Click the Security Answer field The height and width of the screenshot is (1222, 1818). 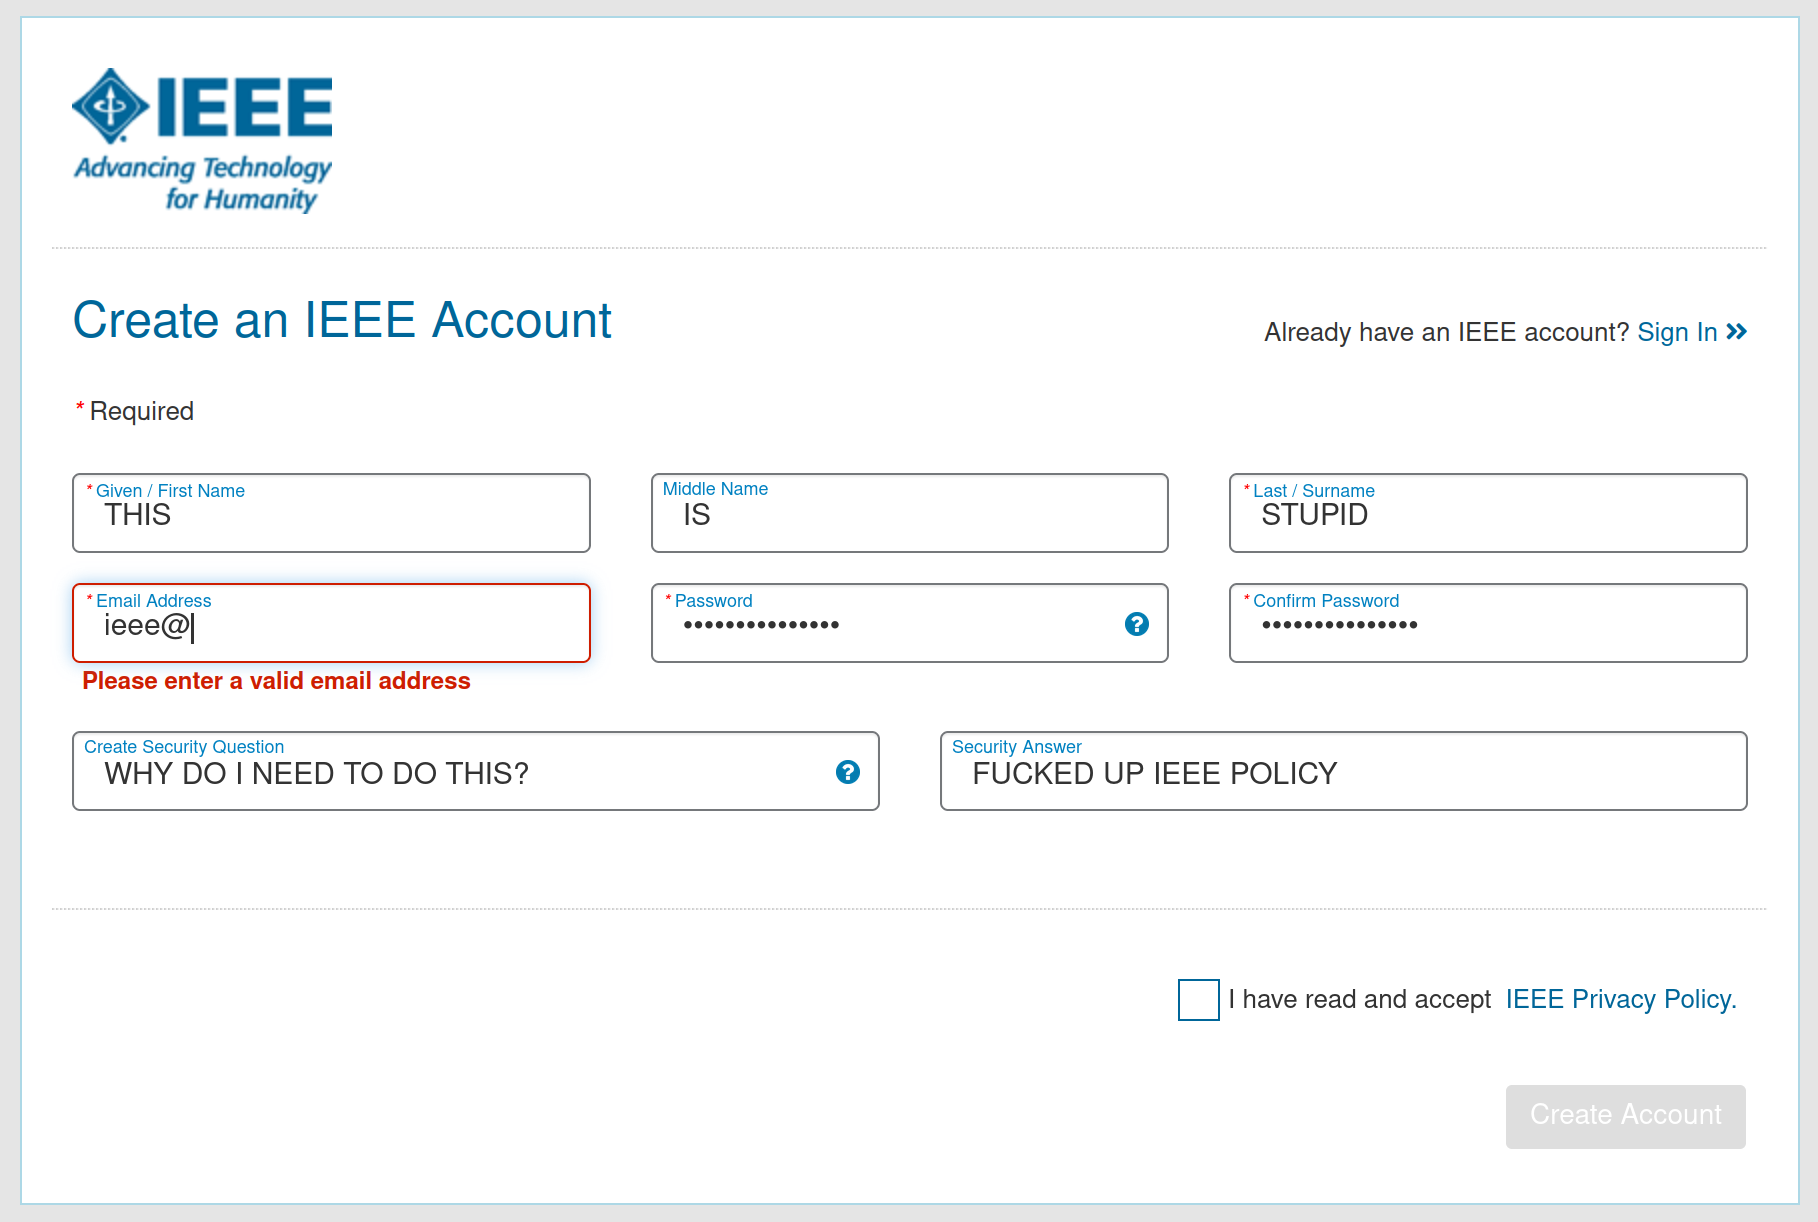click(1343, 771)
